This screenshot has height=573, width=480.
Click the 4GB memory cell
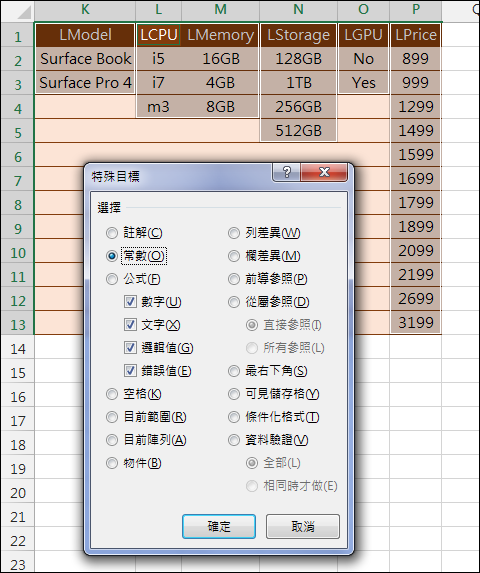tap(220, 83)
